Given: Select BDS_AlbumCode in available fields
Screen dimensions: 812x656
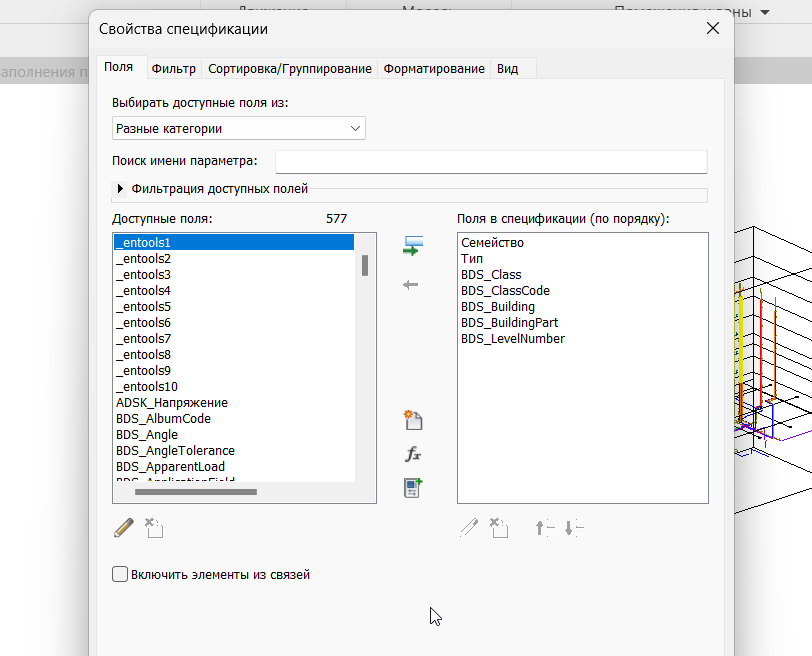Looking at the screenshot, I should coord(163,419).
